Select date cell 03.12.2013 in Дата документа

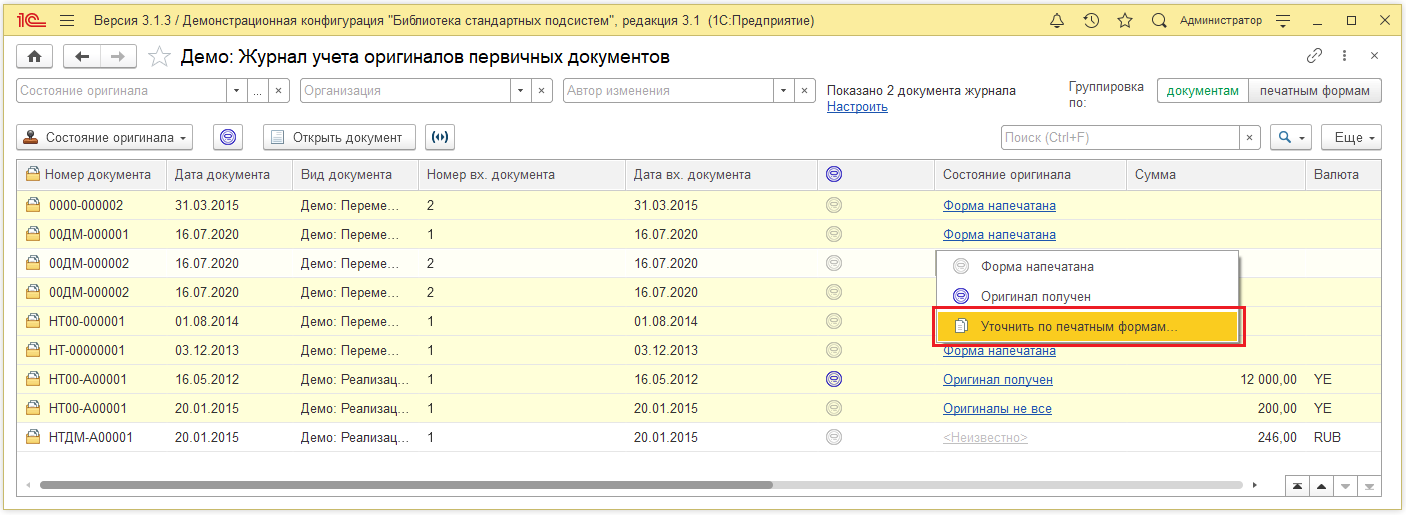(230, 350)
